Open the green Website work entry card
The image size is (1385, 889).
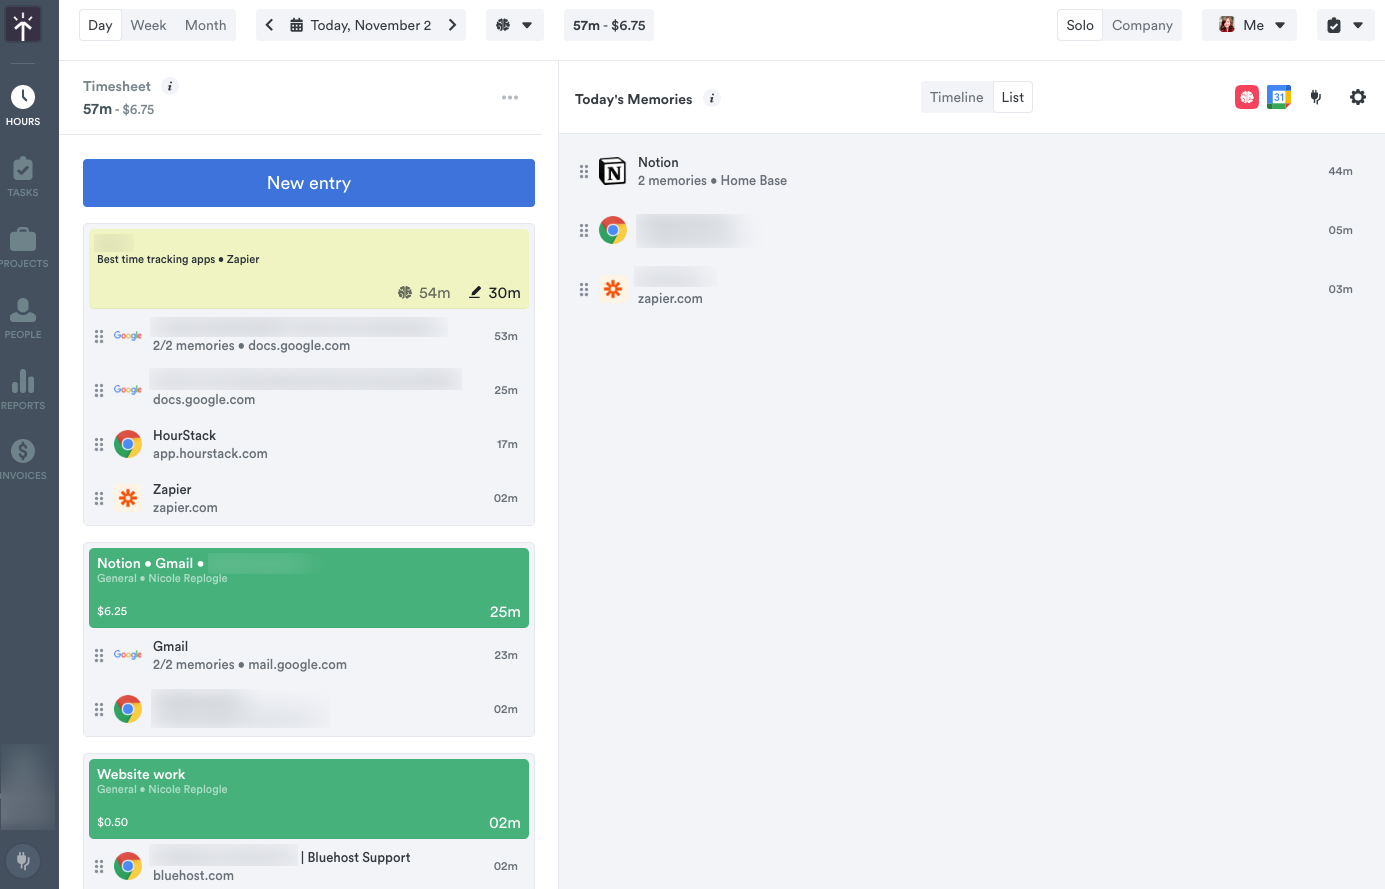tap(309, 799)
